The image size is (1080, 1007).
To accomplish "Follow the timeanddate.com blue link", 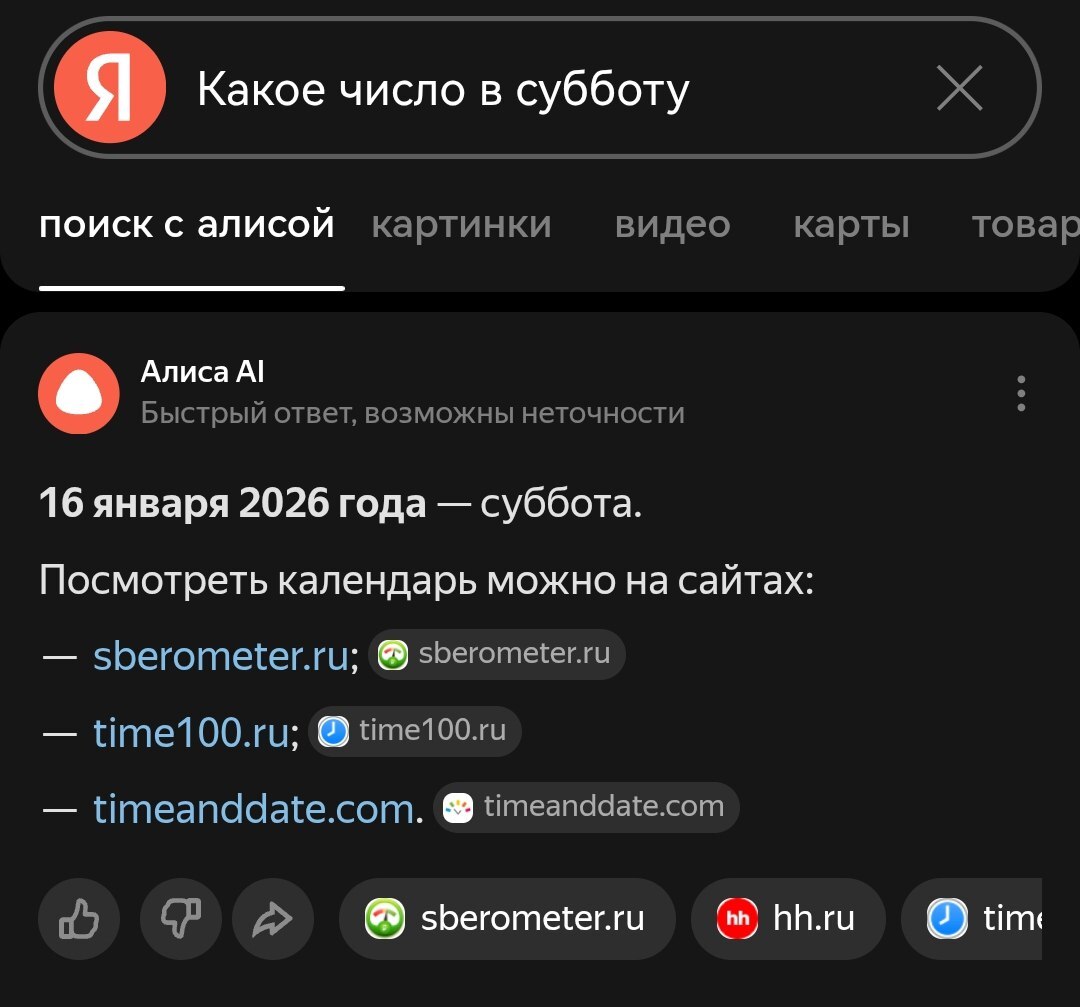I will coord(254,809).
